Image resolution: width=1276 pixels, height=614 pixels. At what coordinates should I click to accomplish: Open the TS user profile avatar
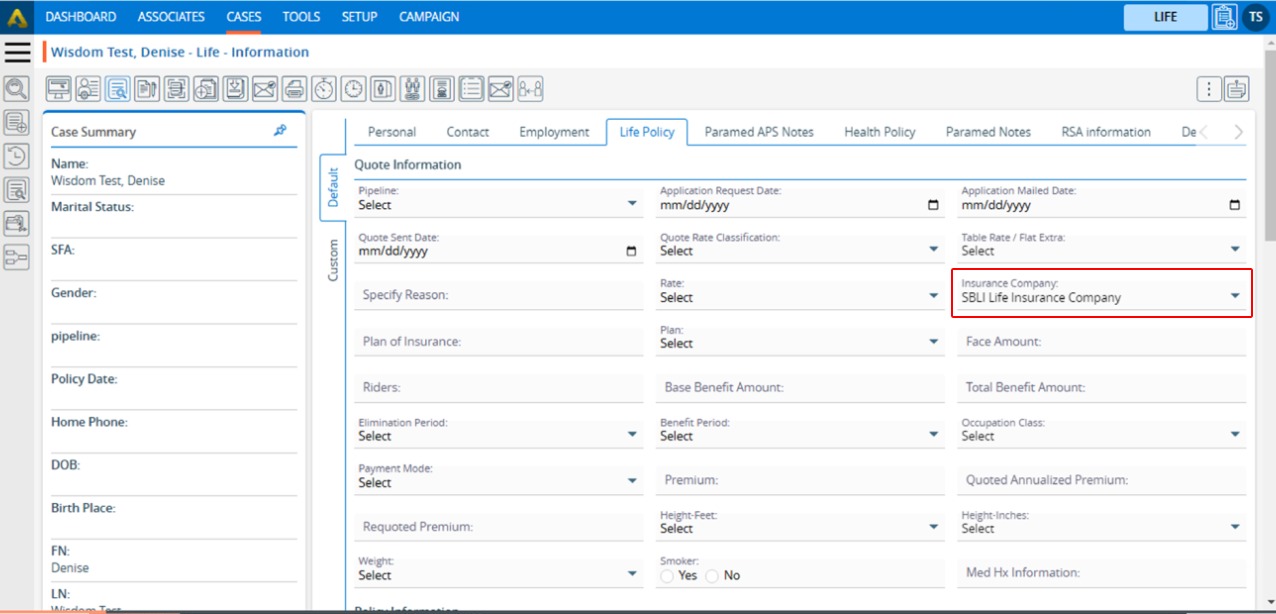[1256, 17]
